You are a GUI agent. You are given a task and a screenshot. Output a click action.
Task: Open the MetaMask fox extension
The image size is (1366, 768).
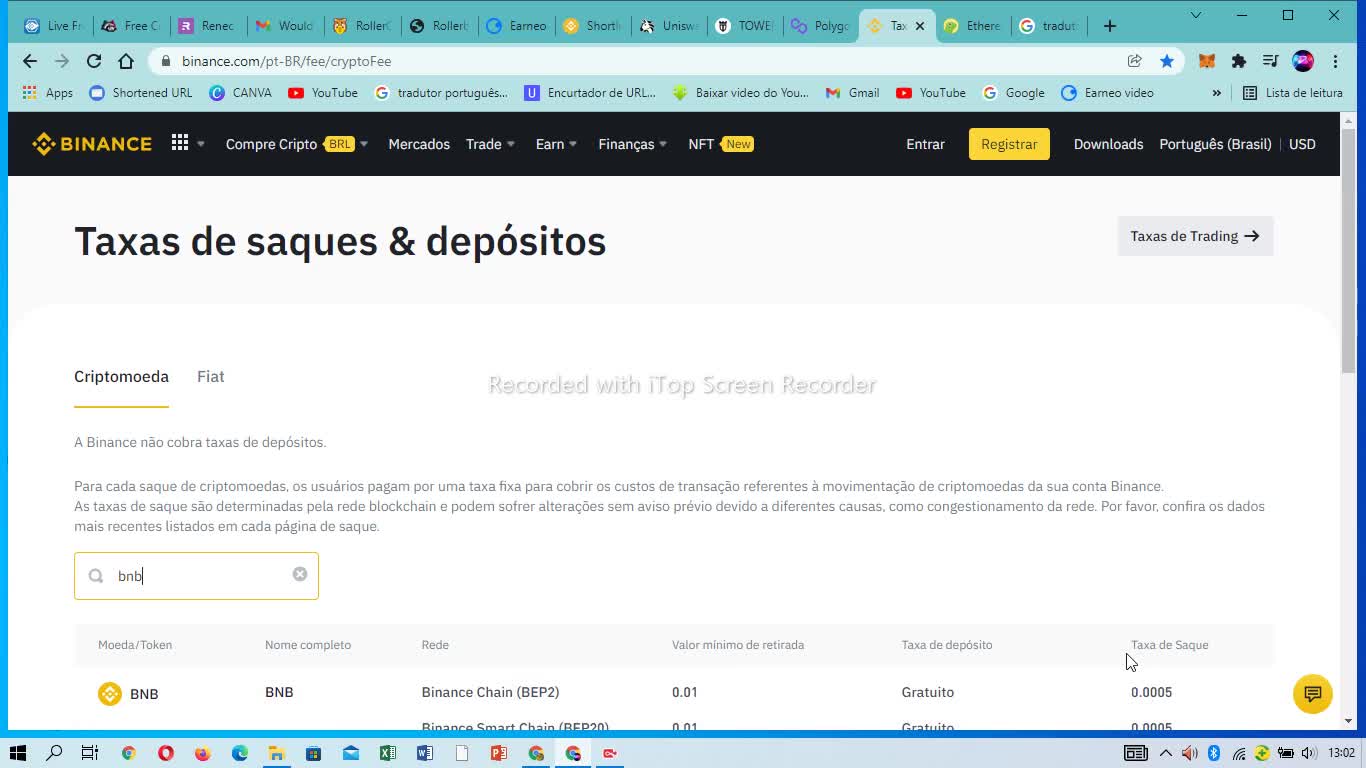pyautogui.click(x=1207, y=61)
